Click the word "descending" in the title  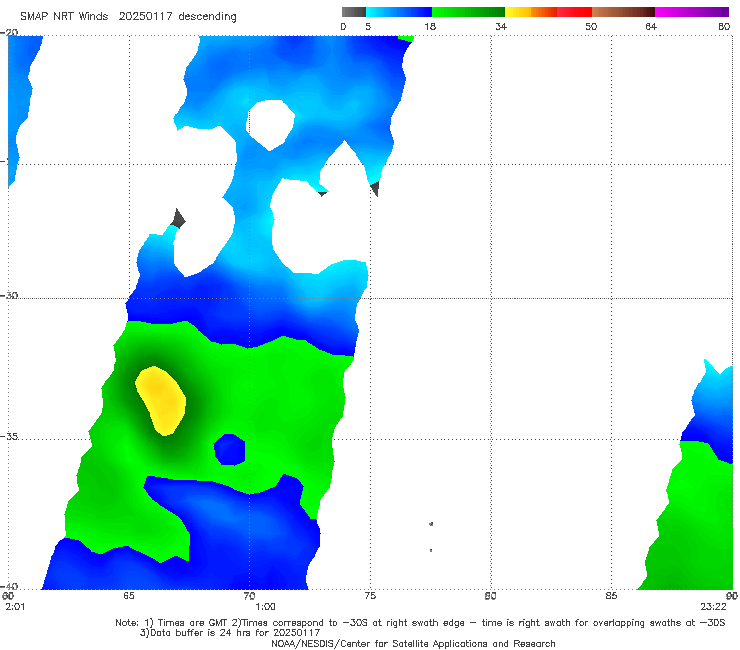coord(207,16)
